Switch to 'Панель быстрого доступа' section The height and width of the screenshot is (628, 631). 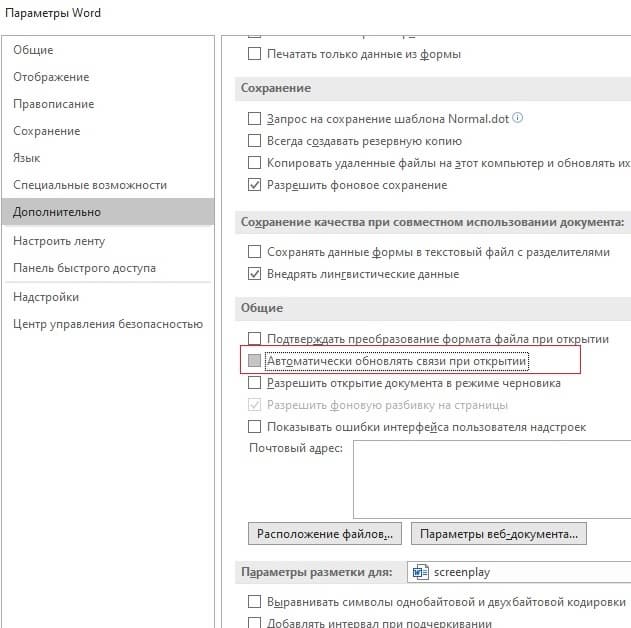pos(84,268)
